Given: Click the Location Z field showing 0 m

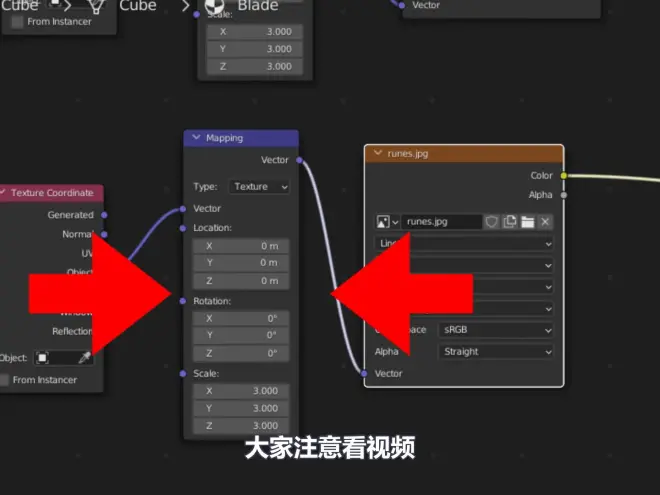Looking at the screenshot, I should point(241,281).
